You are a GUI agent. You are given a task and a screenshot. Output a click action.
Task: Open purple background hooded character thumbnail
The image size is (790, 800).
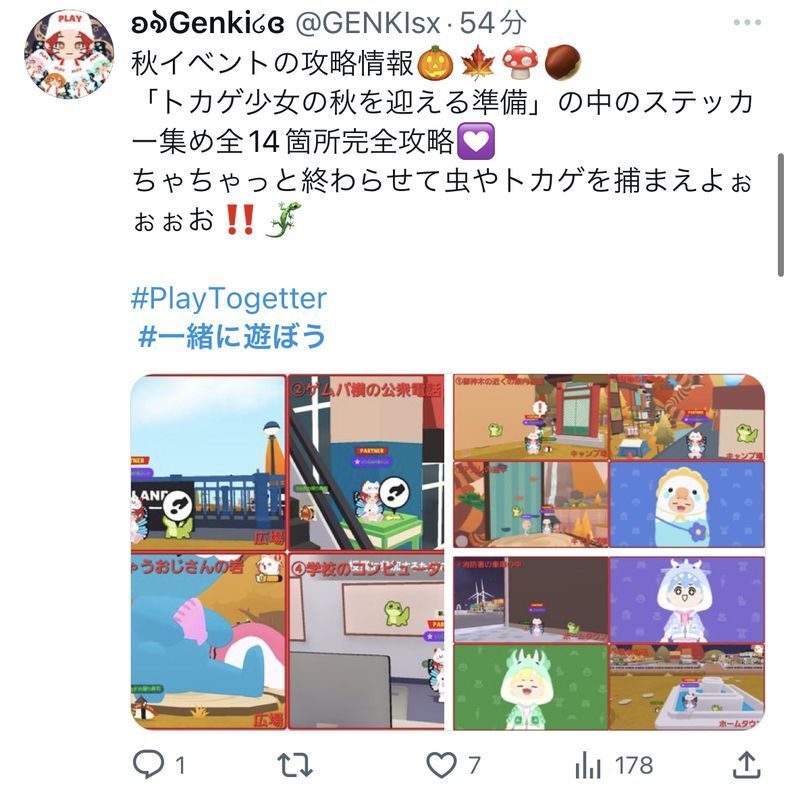[687, 599]
